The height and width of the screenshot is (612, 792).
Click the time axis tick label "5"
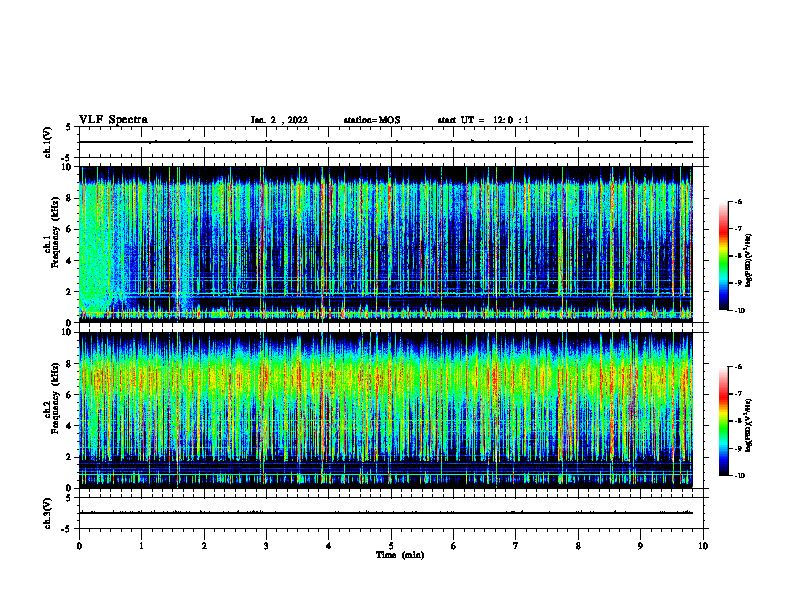391,546
